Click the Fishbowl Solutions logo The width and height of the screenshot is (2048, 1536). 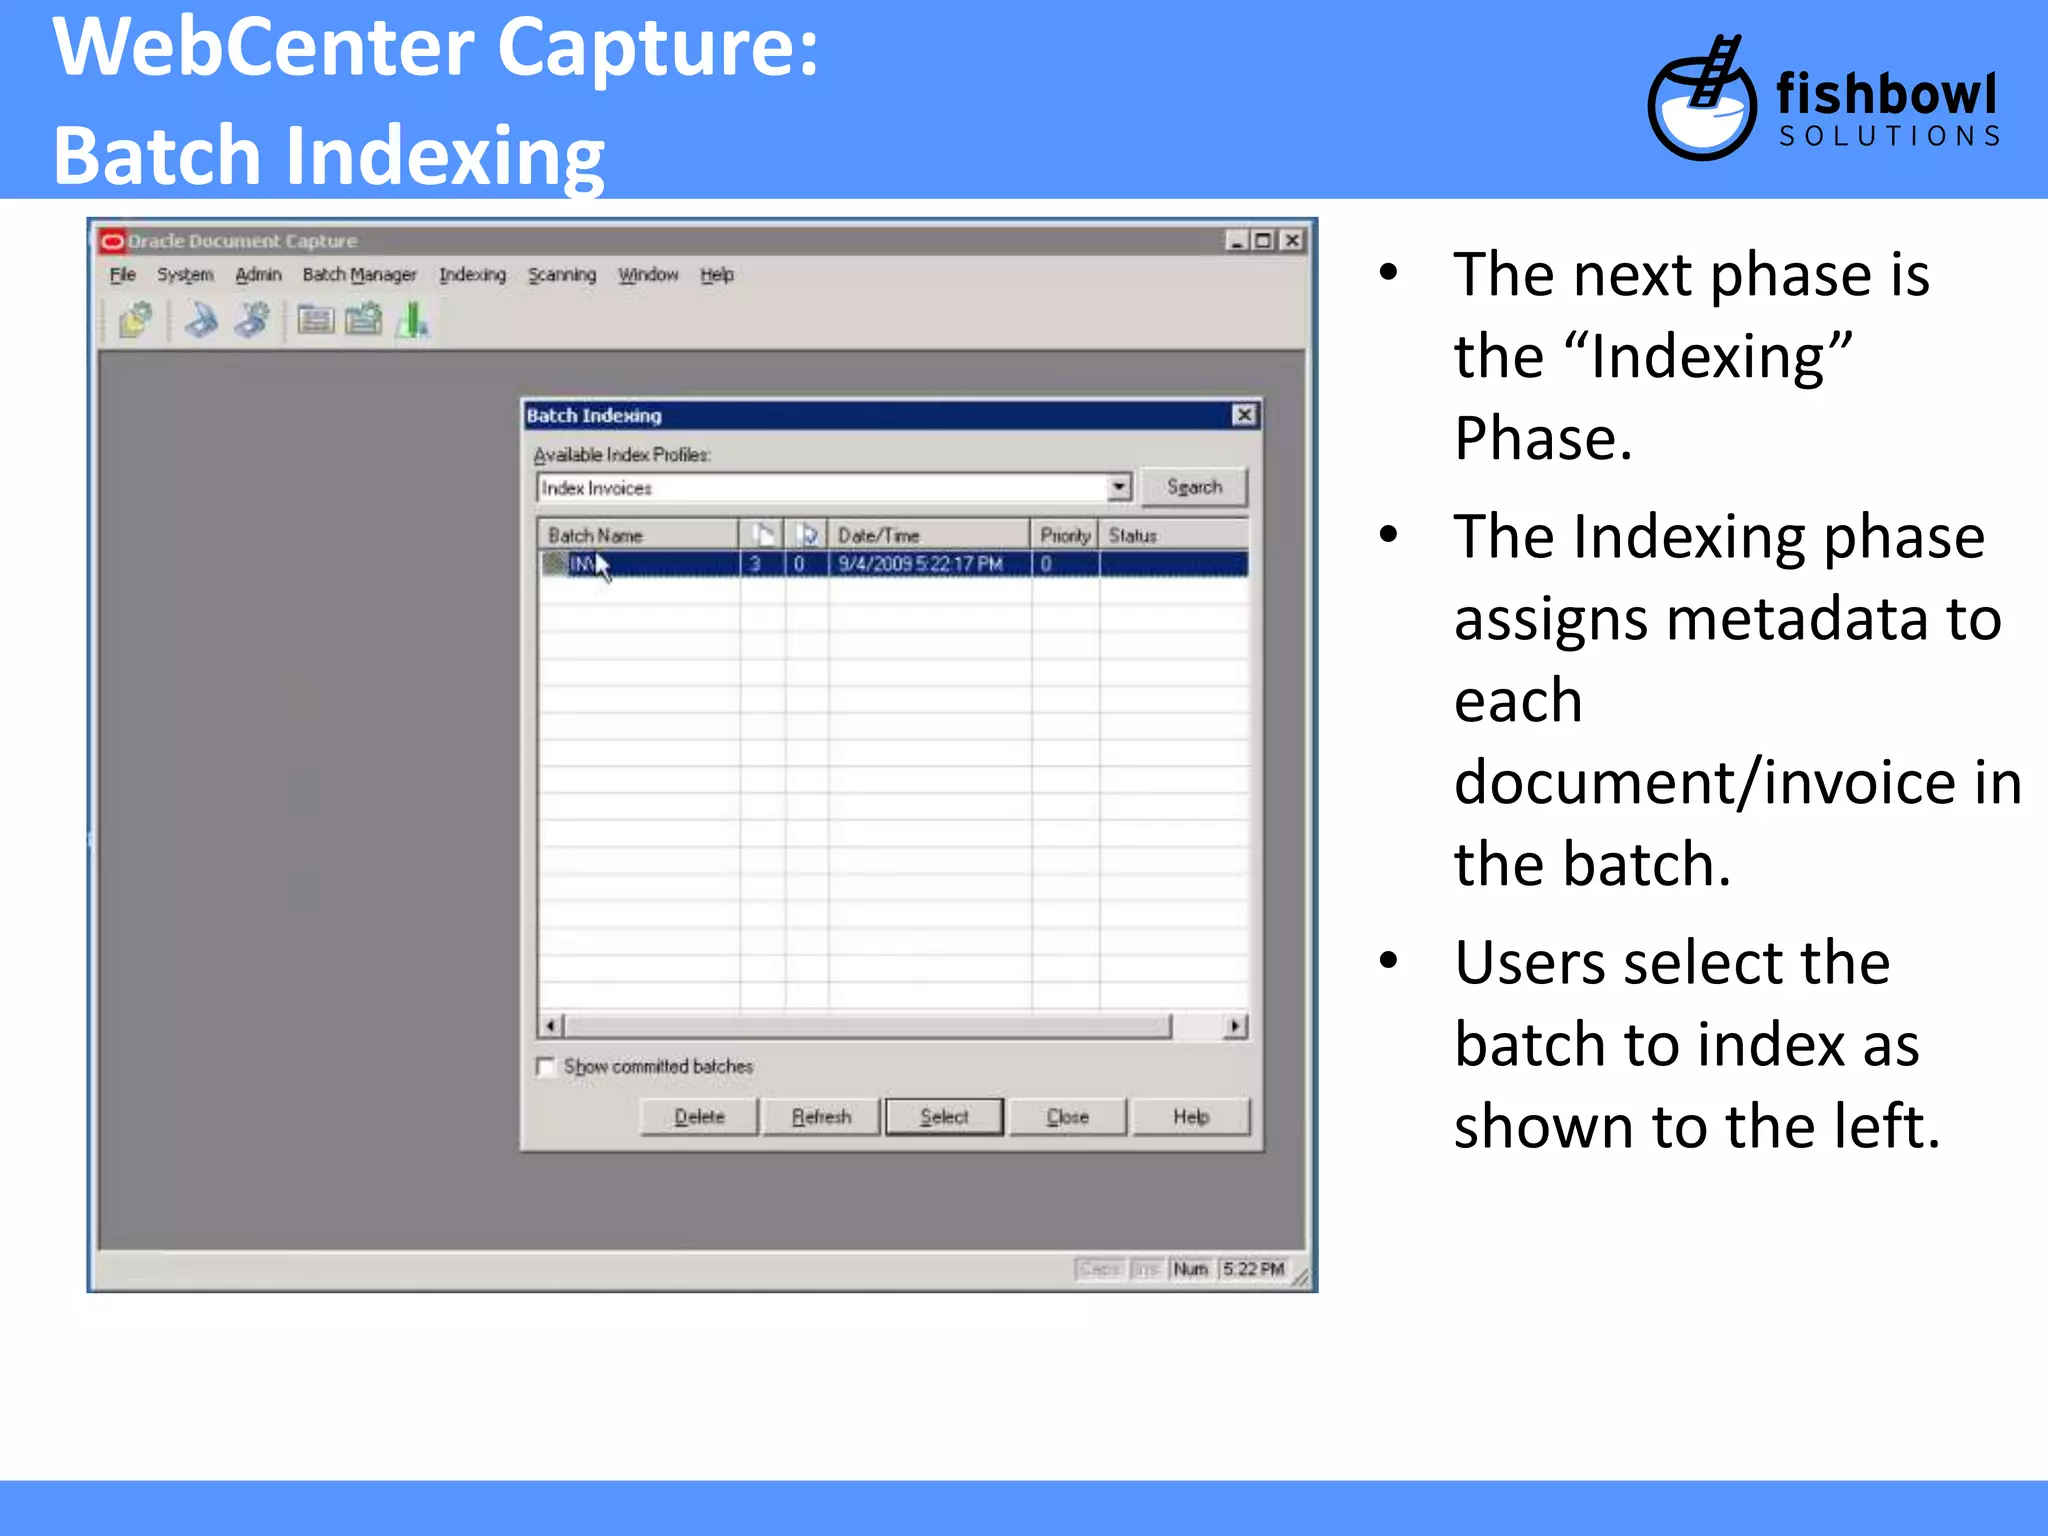point(1823,98)
